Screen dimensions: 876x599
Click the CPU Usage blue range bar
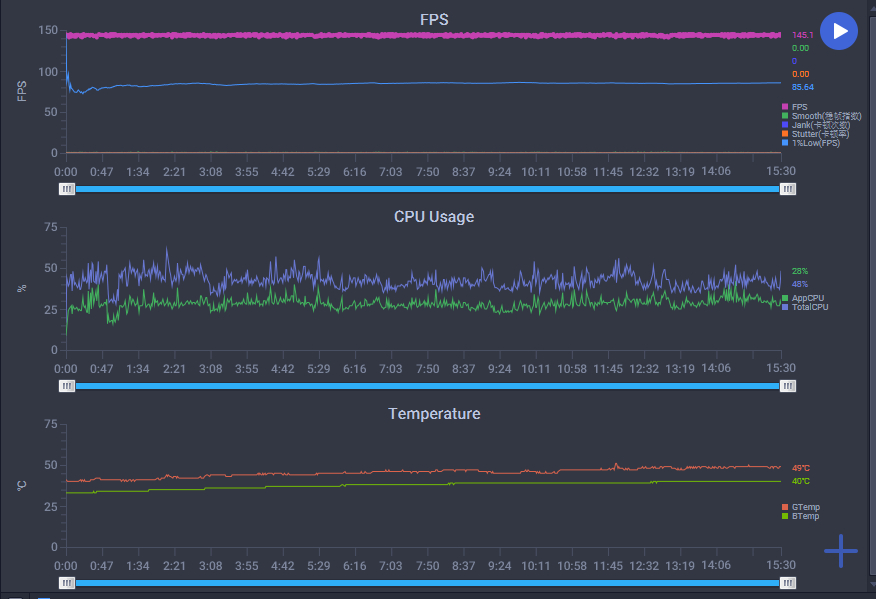[x=427, y=386]
